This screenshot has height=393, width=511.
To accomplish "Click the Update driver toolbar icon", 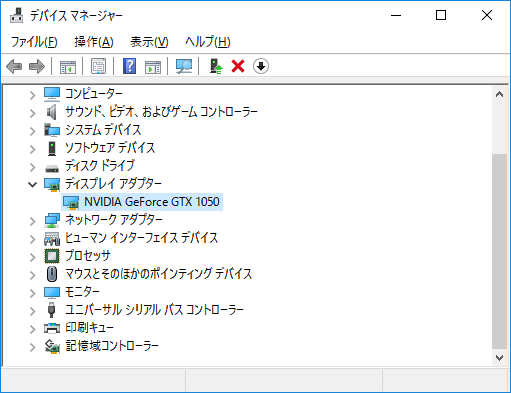I will pos(216,66).
